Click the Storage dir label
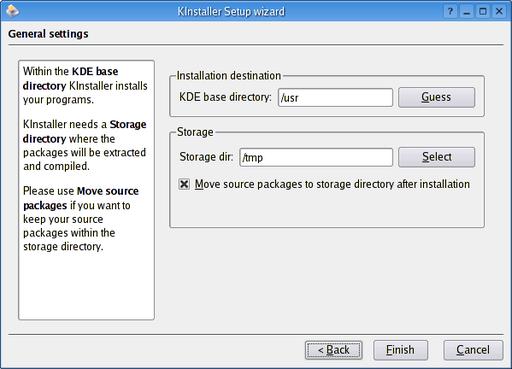 pyautogui.click(x=206, y=157)
